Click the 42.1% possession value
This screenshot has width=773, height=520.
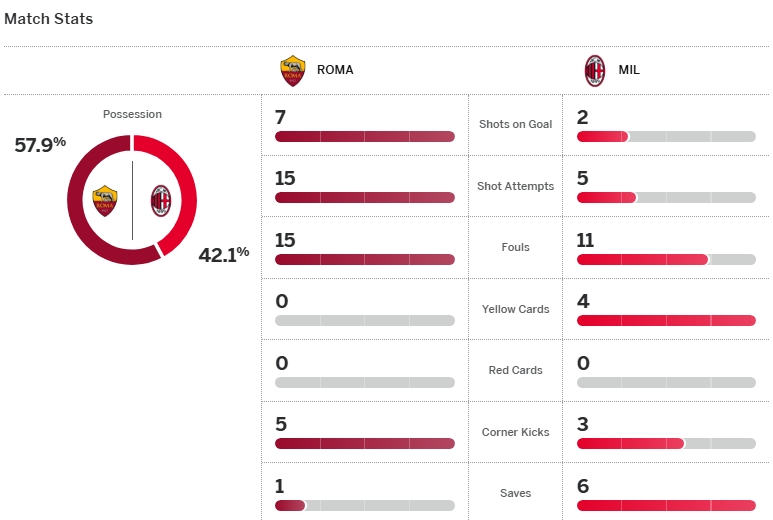click(223, 254)
